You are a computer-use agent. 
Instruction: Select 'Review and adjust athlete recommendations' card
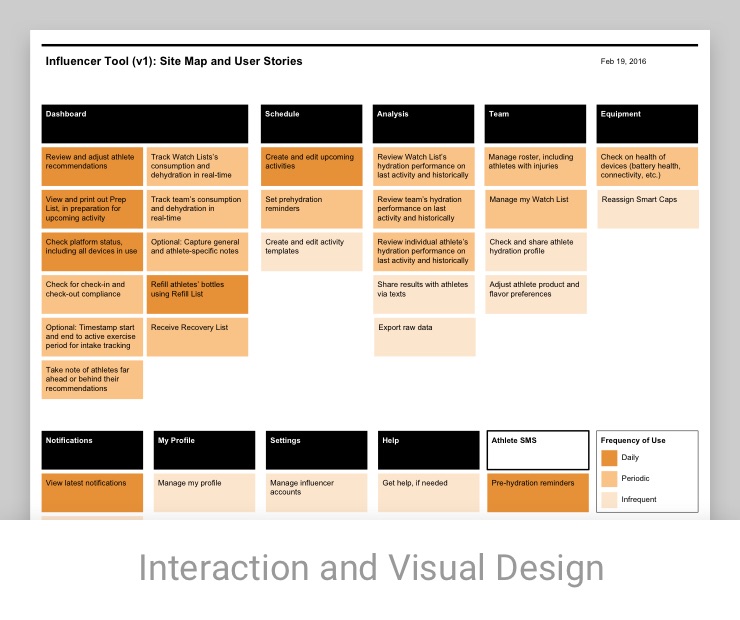coord(92,167)
